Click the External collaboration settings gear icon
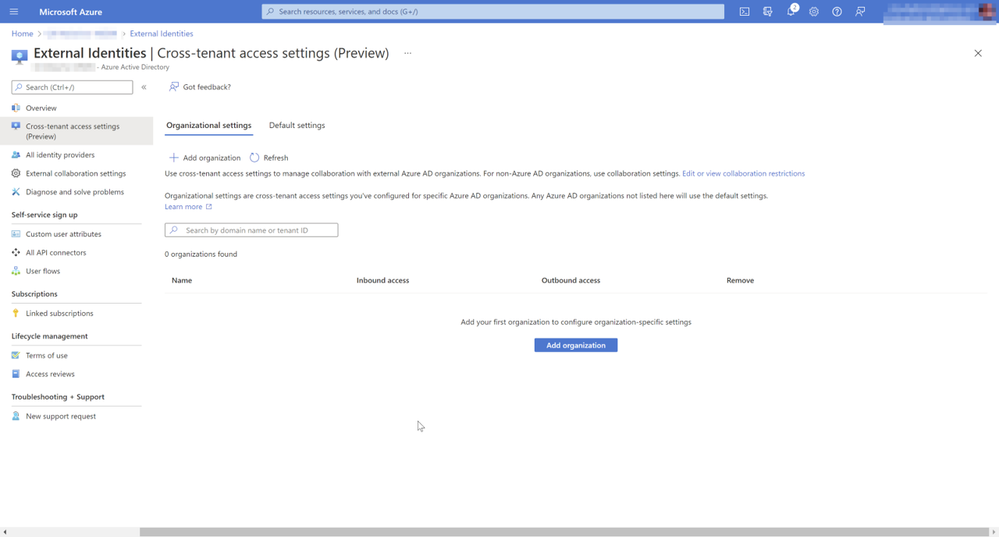Screen dimensions: 999x537 point(16,173)
